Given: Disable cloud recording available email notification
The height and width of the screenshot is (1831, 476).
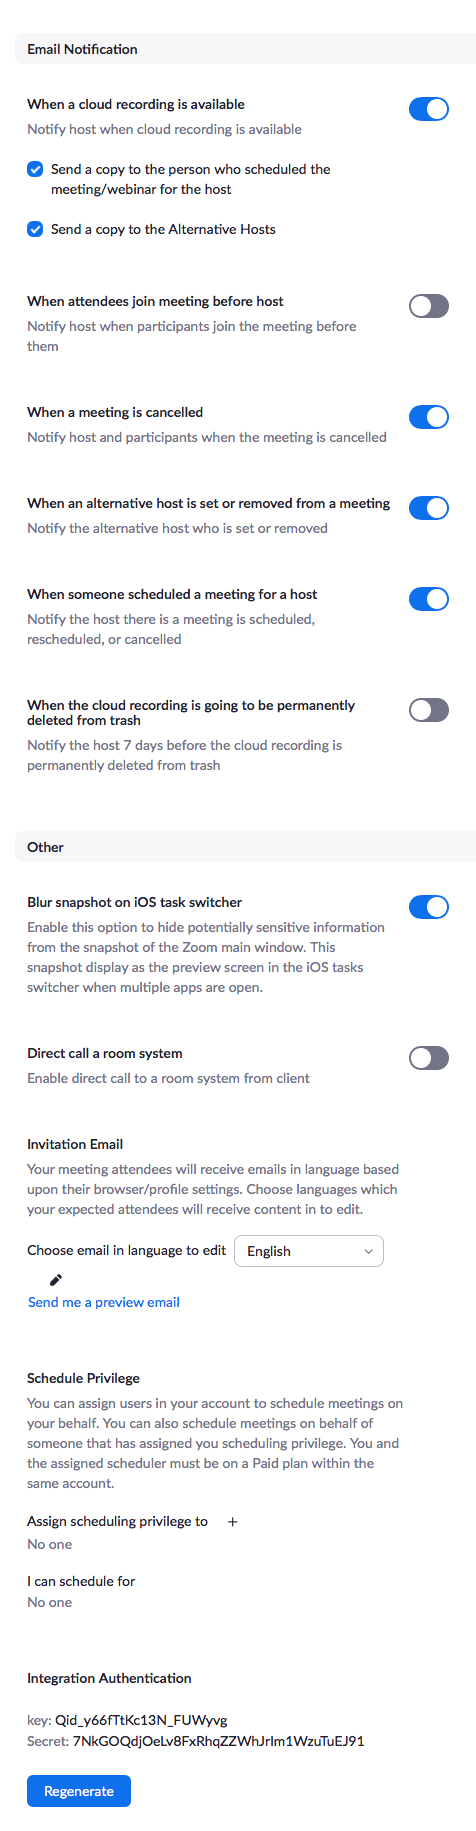Looking at the screenshot, I should click(429, 109).
